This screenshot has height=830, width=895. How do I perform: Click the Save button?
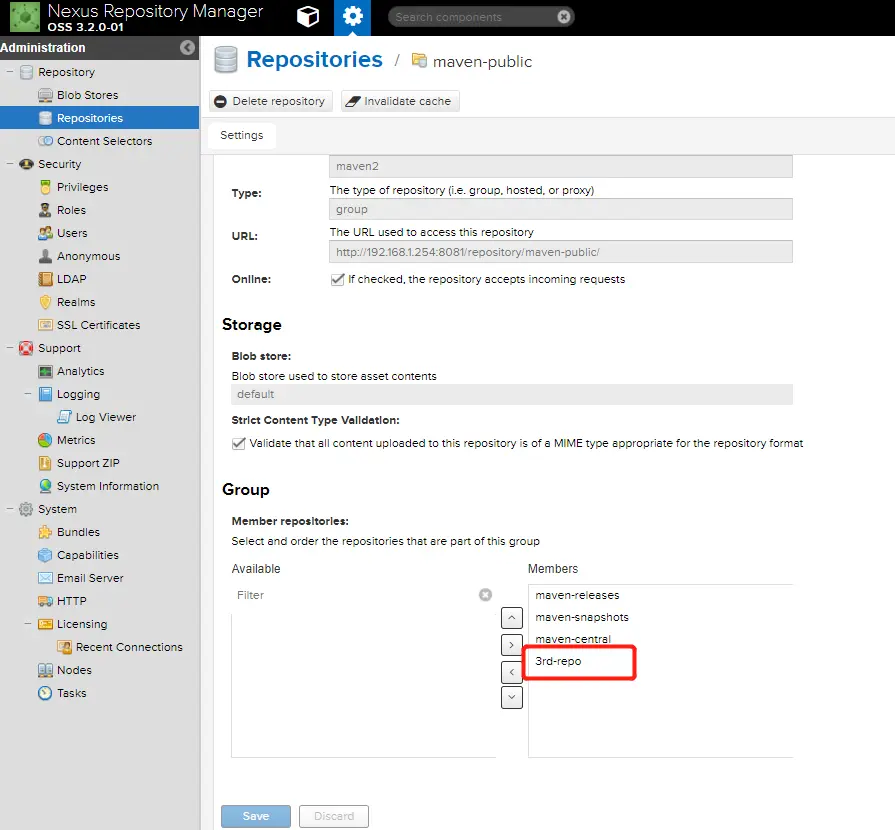pos(256,816)
